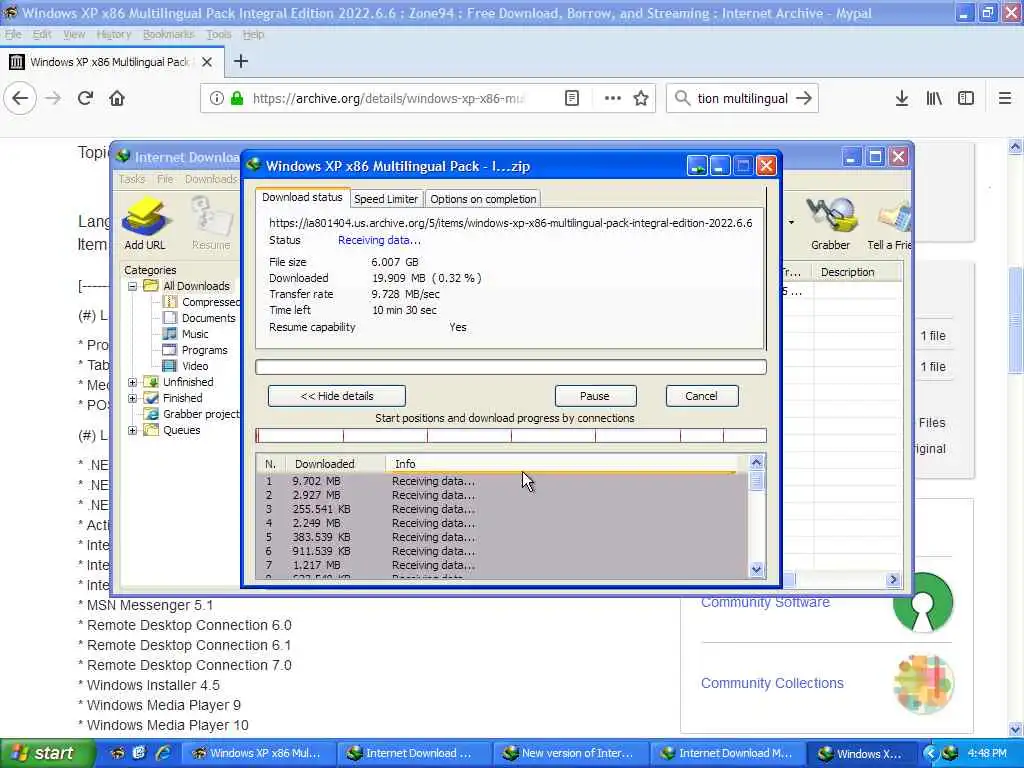
Task: Click the Tell a Friend icon in IDM
Action: pos(888,223)
